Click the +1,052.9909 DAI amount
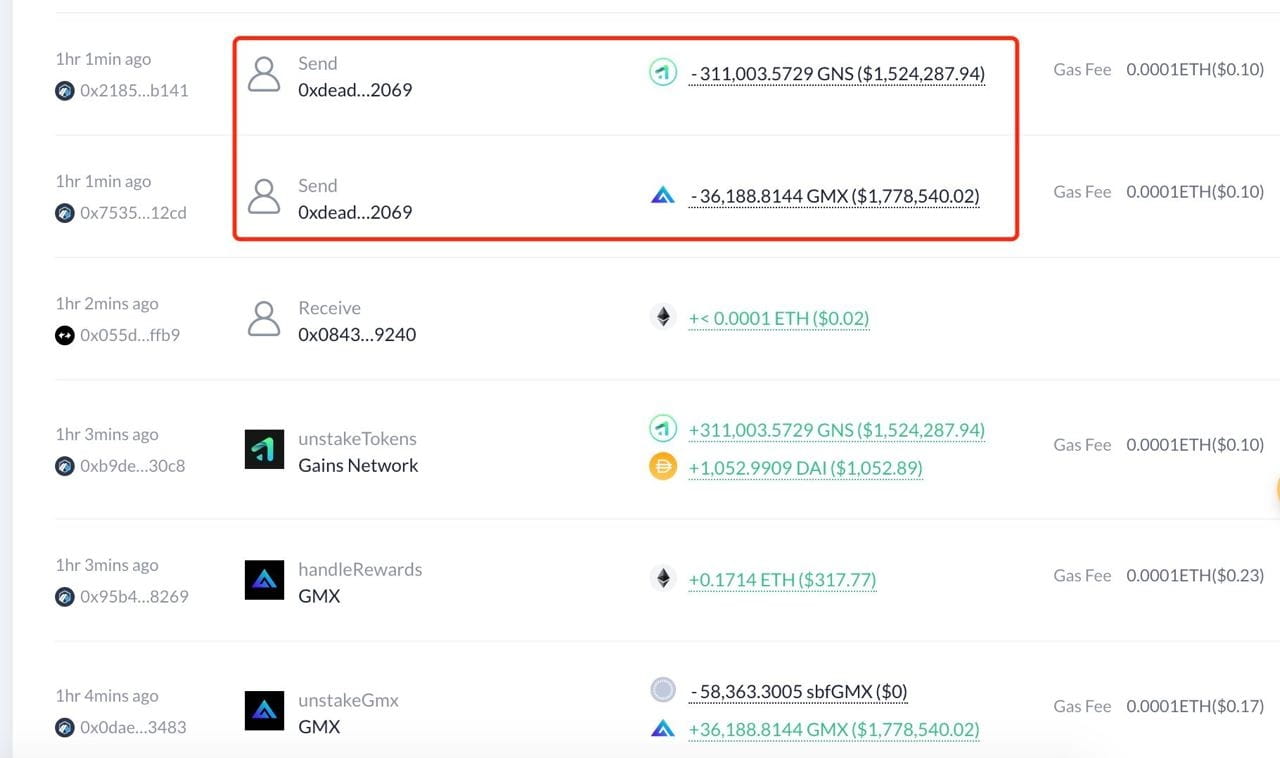Screen dimensions: 1280x758 806,468
